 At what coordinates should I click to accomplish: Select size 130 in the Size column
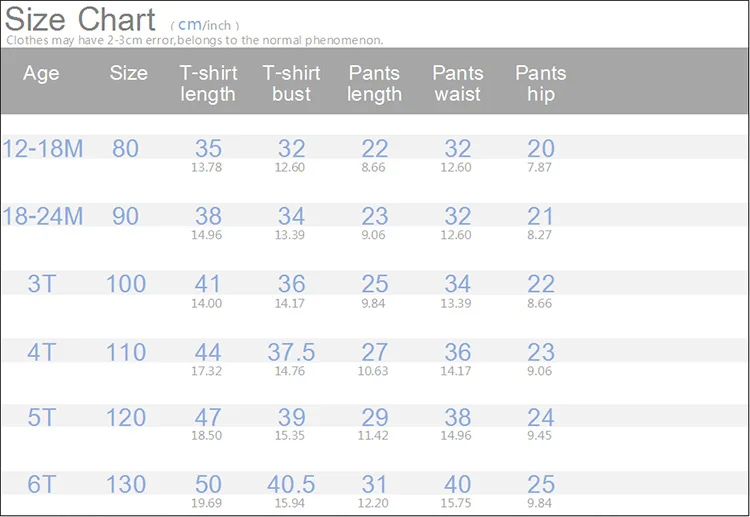coord(126,485)
